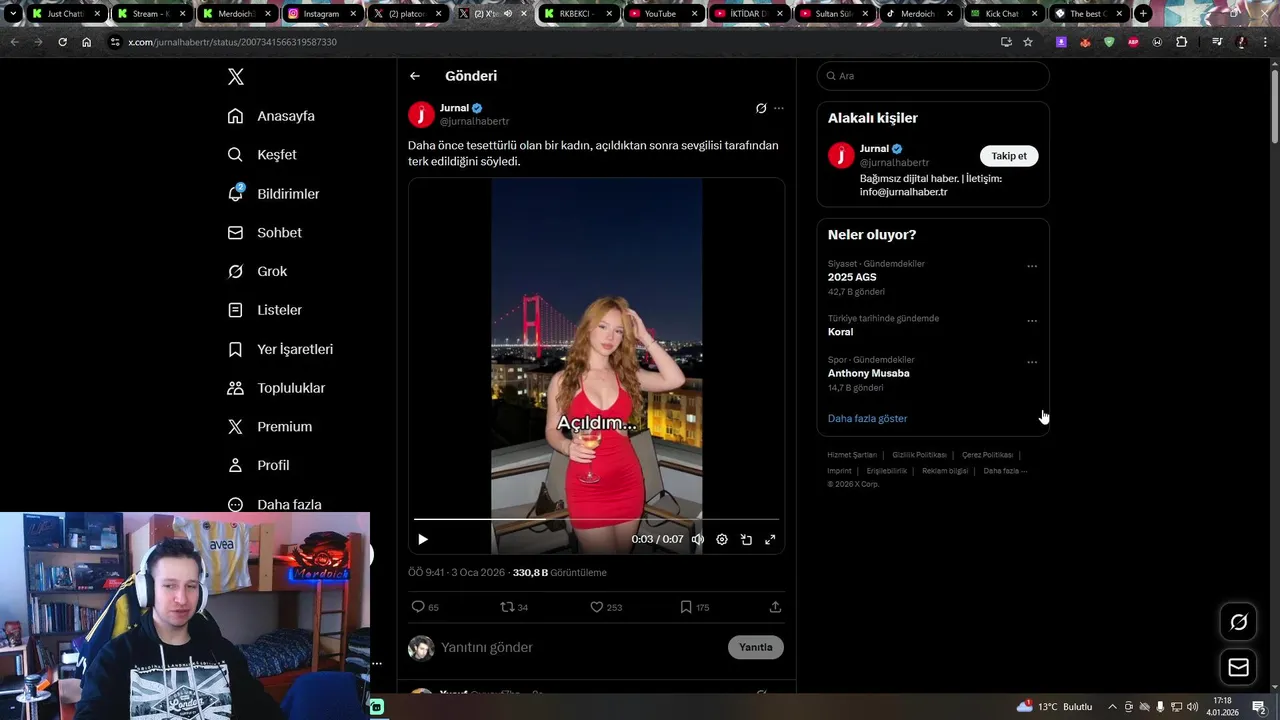
Task: Open the floating messages envelope button
Action: tap(1238, 667)
